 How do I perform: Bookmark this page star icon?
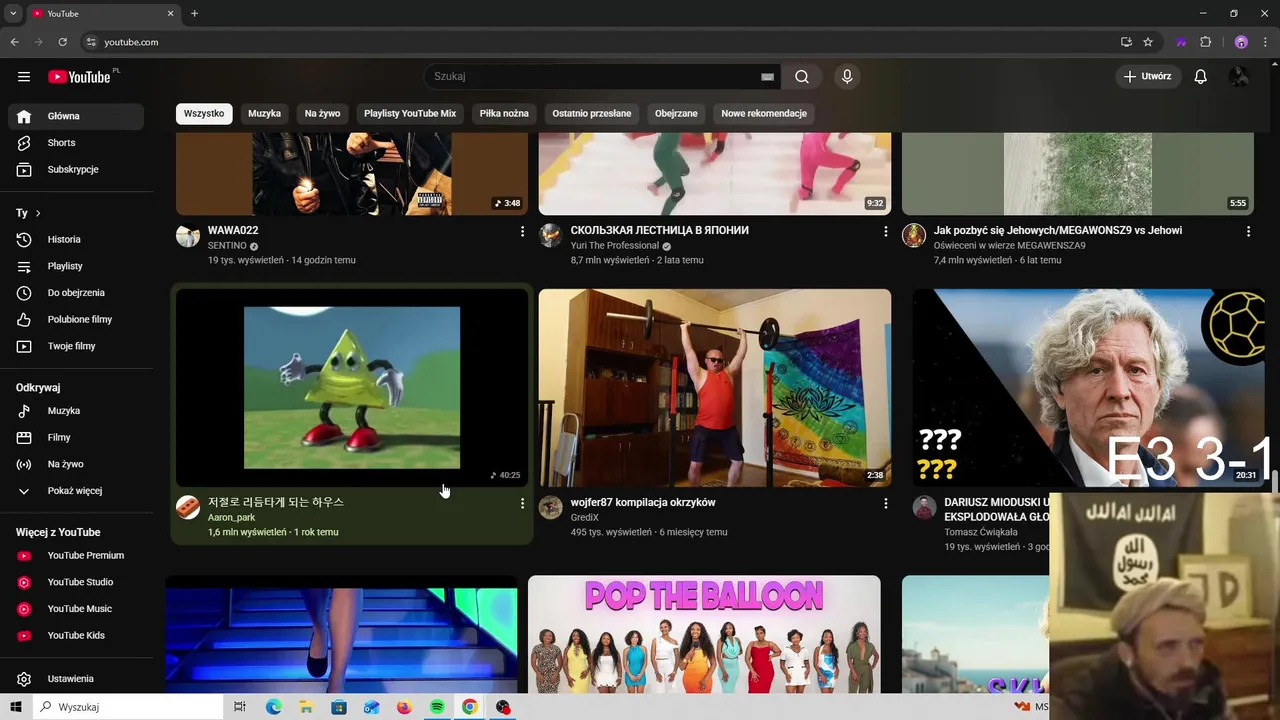[x=1148, y=42]
